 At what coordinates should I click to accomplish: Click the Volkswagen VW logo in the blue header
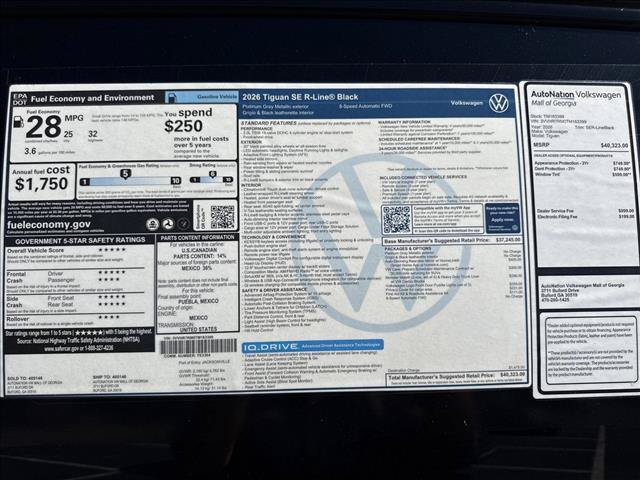pos(498,102)
